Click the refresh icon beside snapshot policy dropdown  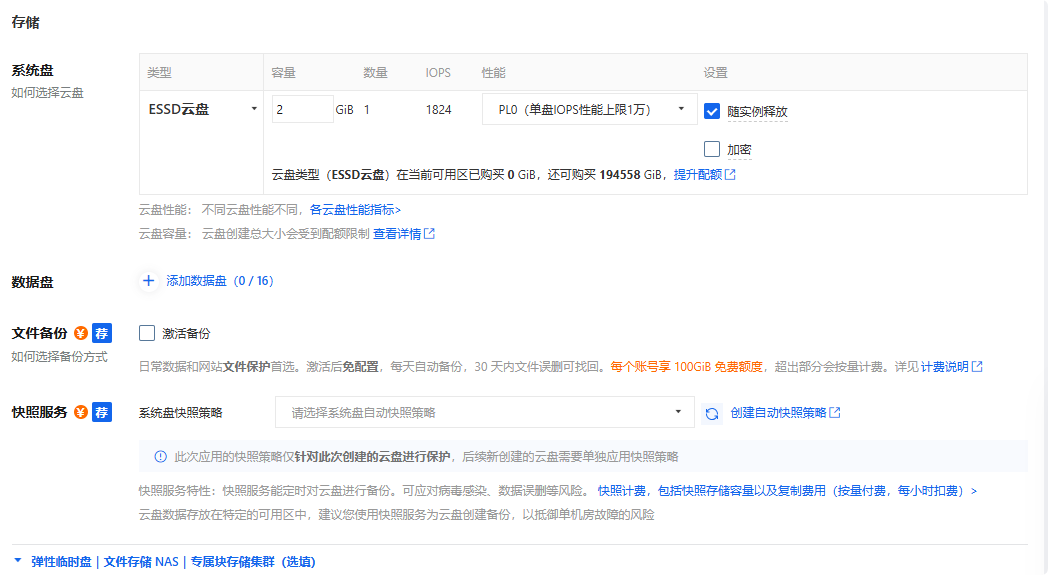click(712, 414)
